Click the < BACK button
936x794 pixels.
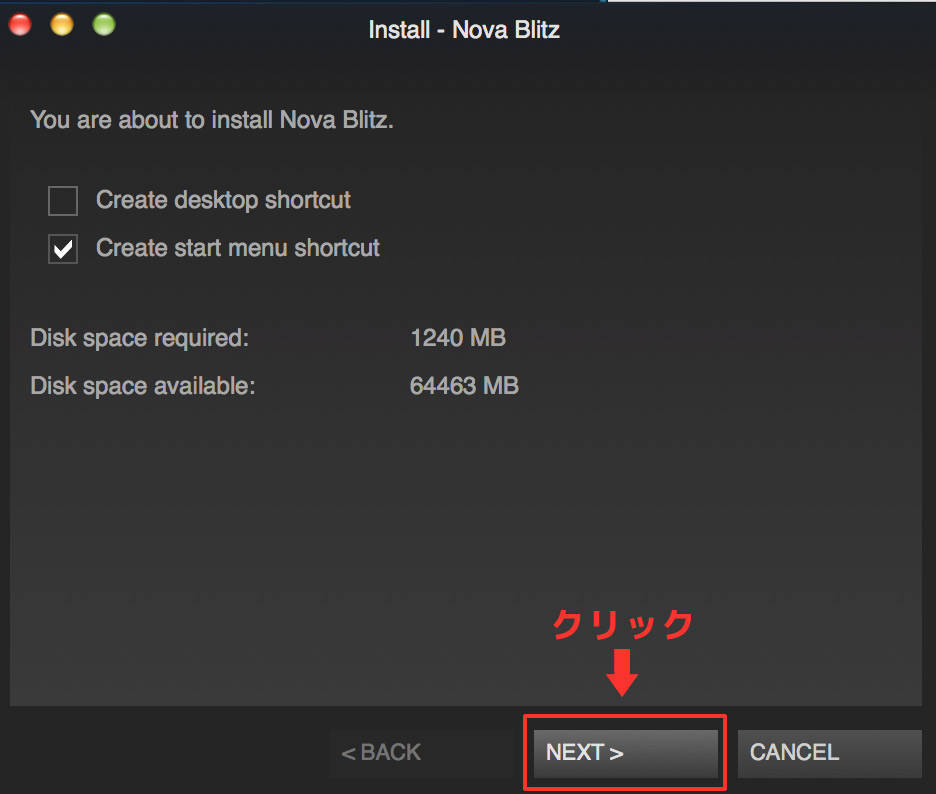pos(421,753)
